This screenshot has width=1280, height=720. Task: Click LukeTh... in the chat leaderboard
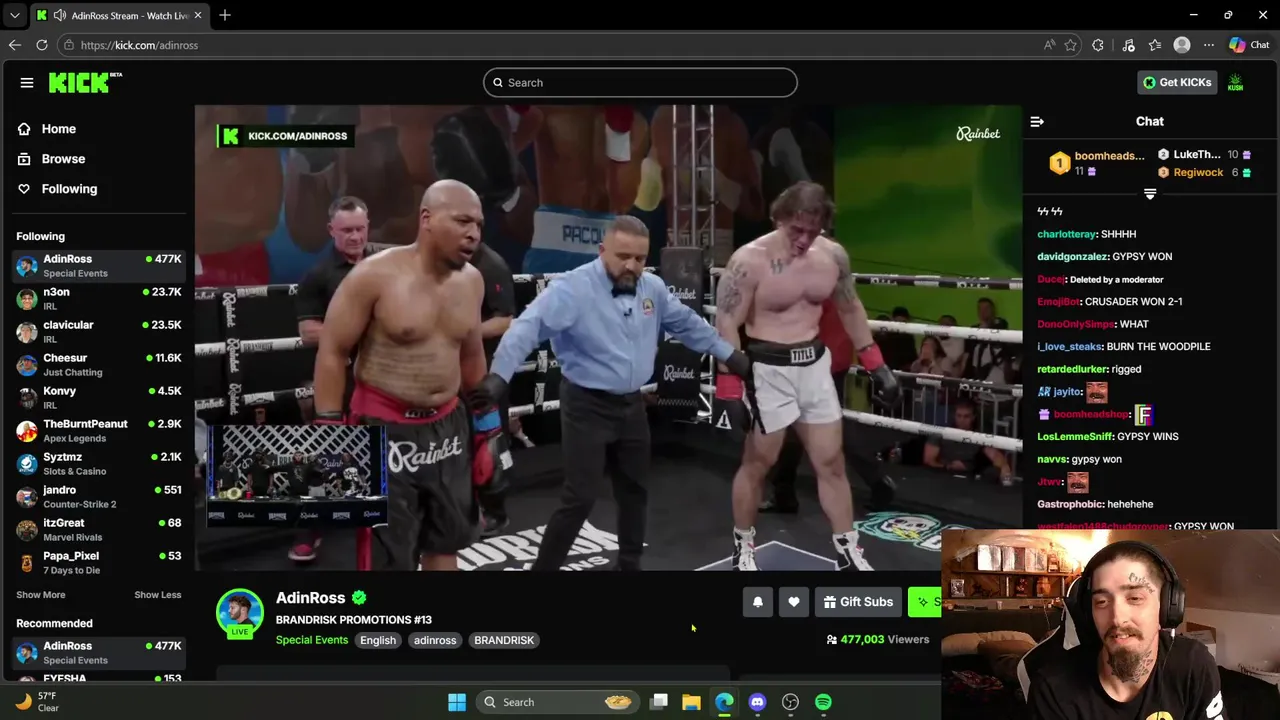point(1196,155)
